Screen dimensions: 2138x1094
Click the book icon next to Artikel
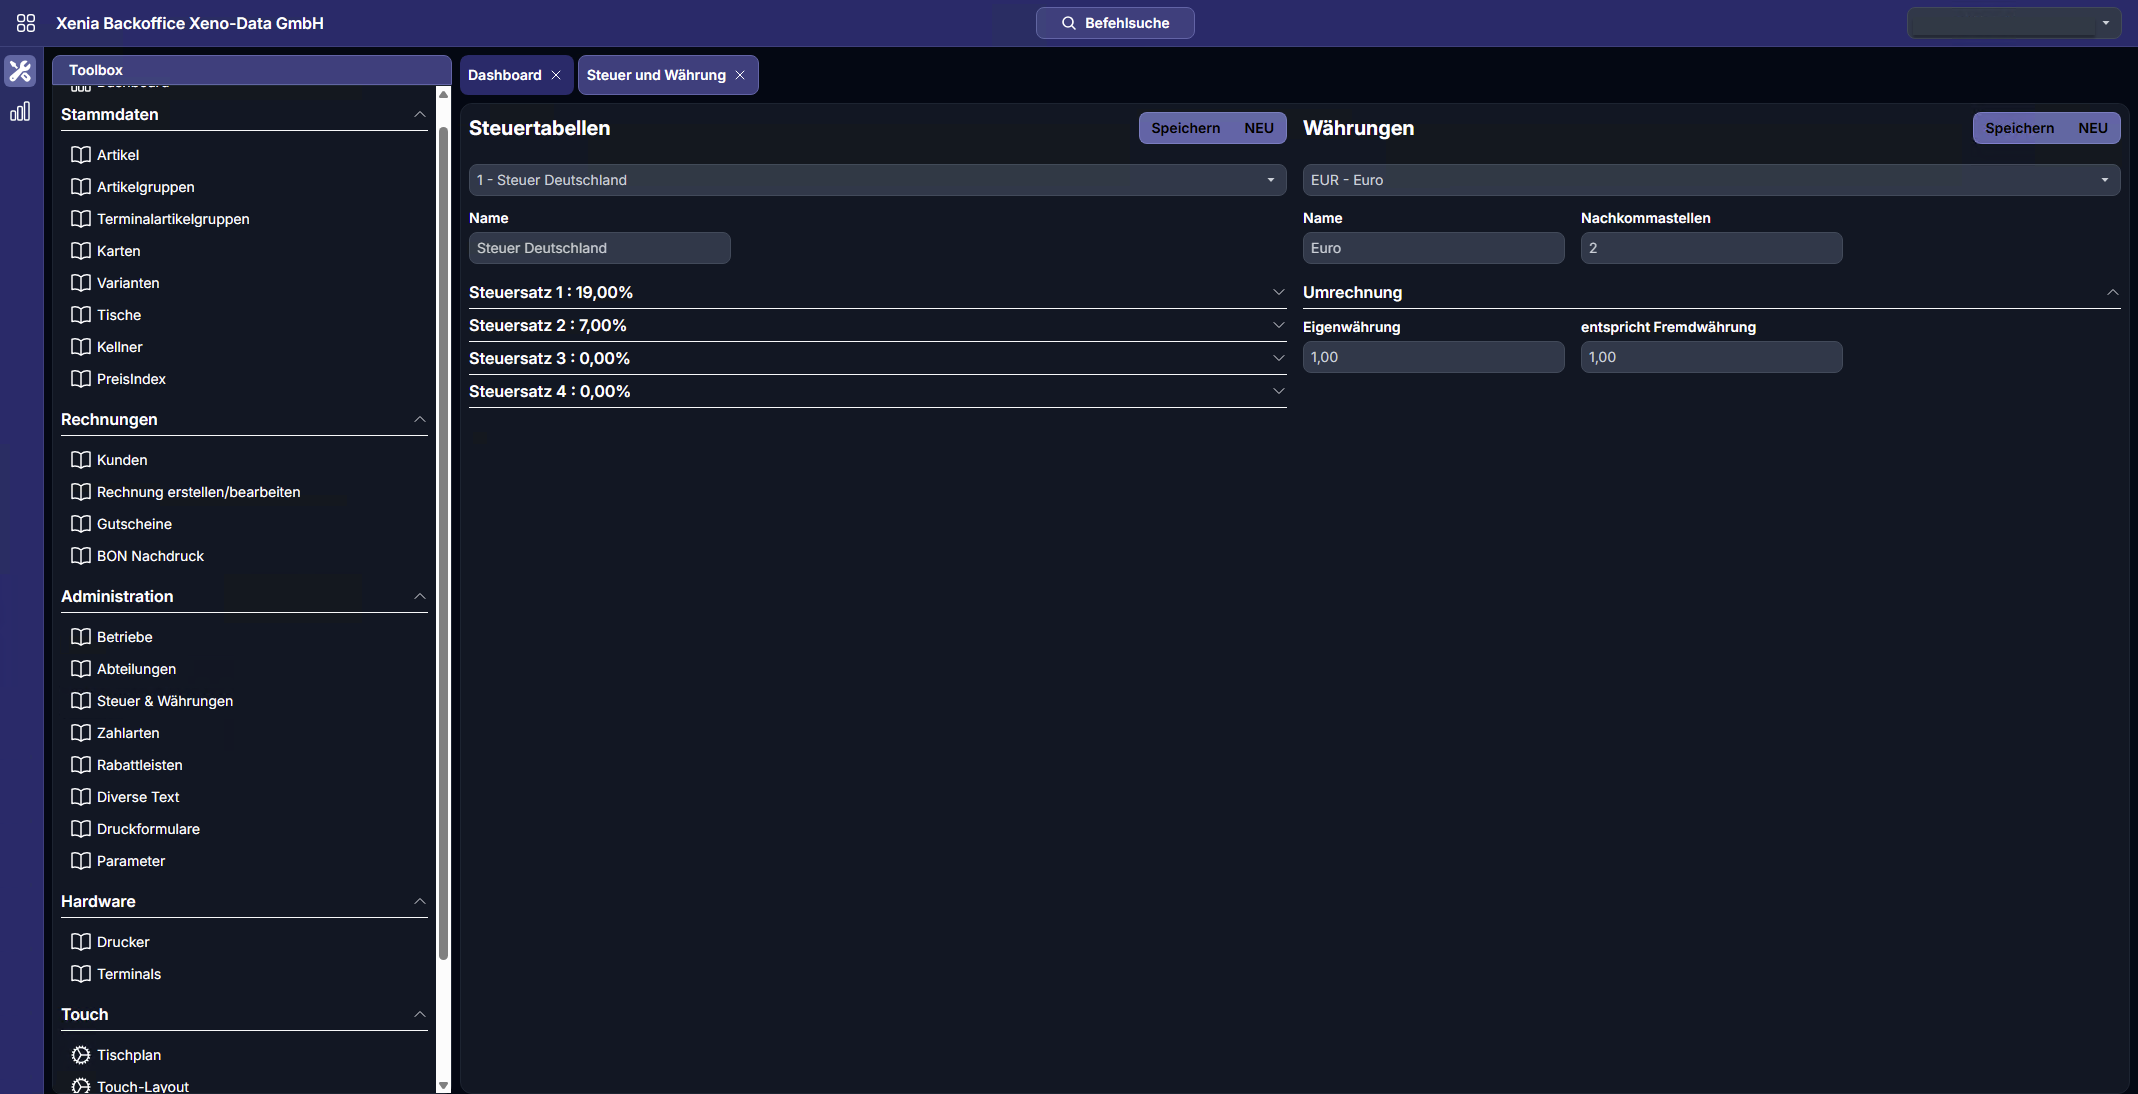[x=81, y=155]
